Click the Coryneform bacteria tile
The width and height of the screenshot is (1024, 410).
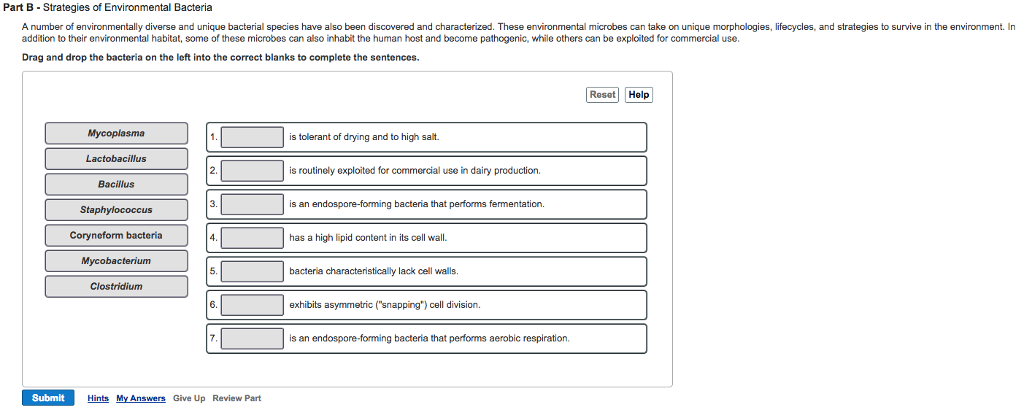click(x=116, y=236)
